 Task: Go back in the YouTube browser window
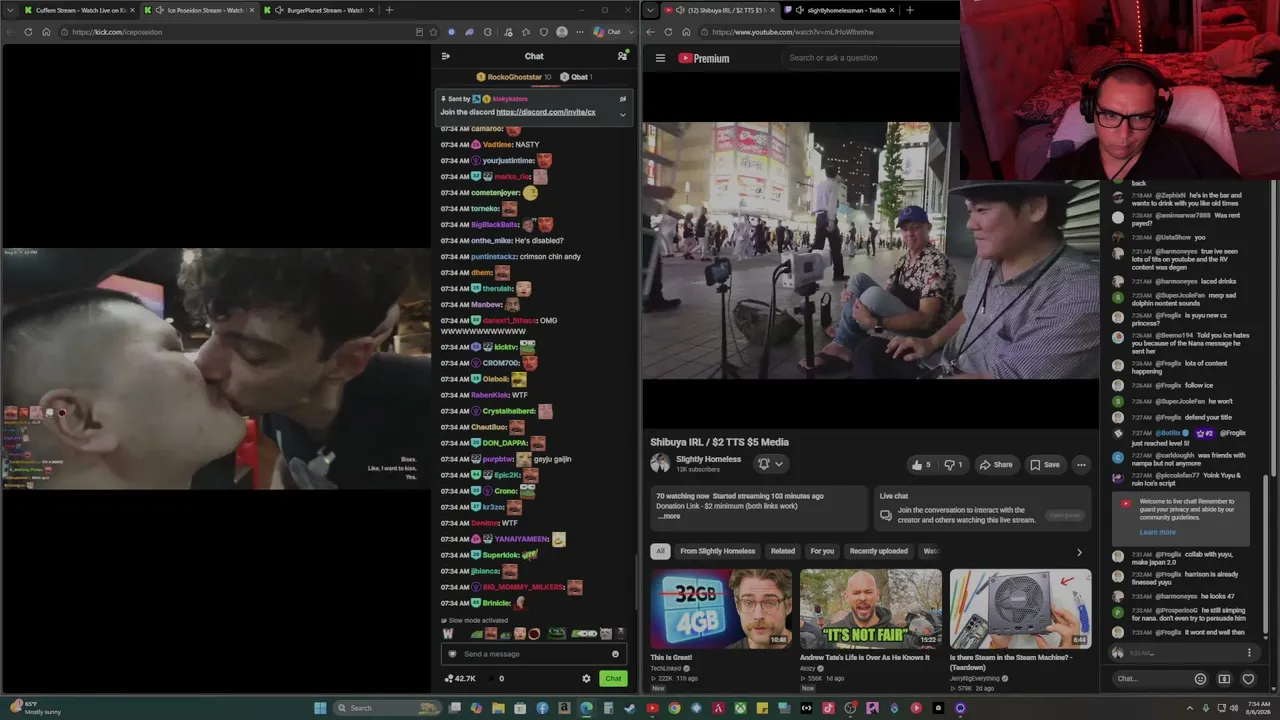point(650,32)
